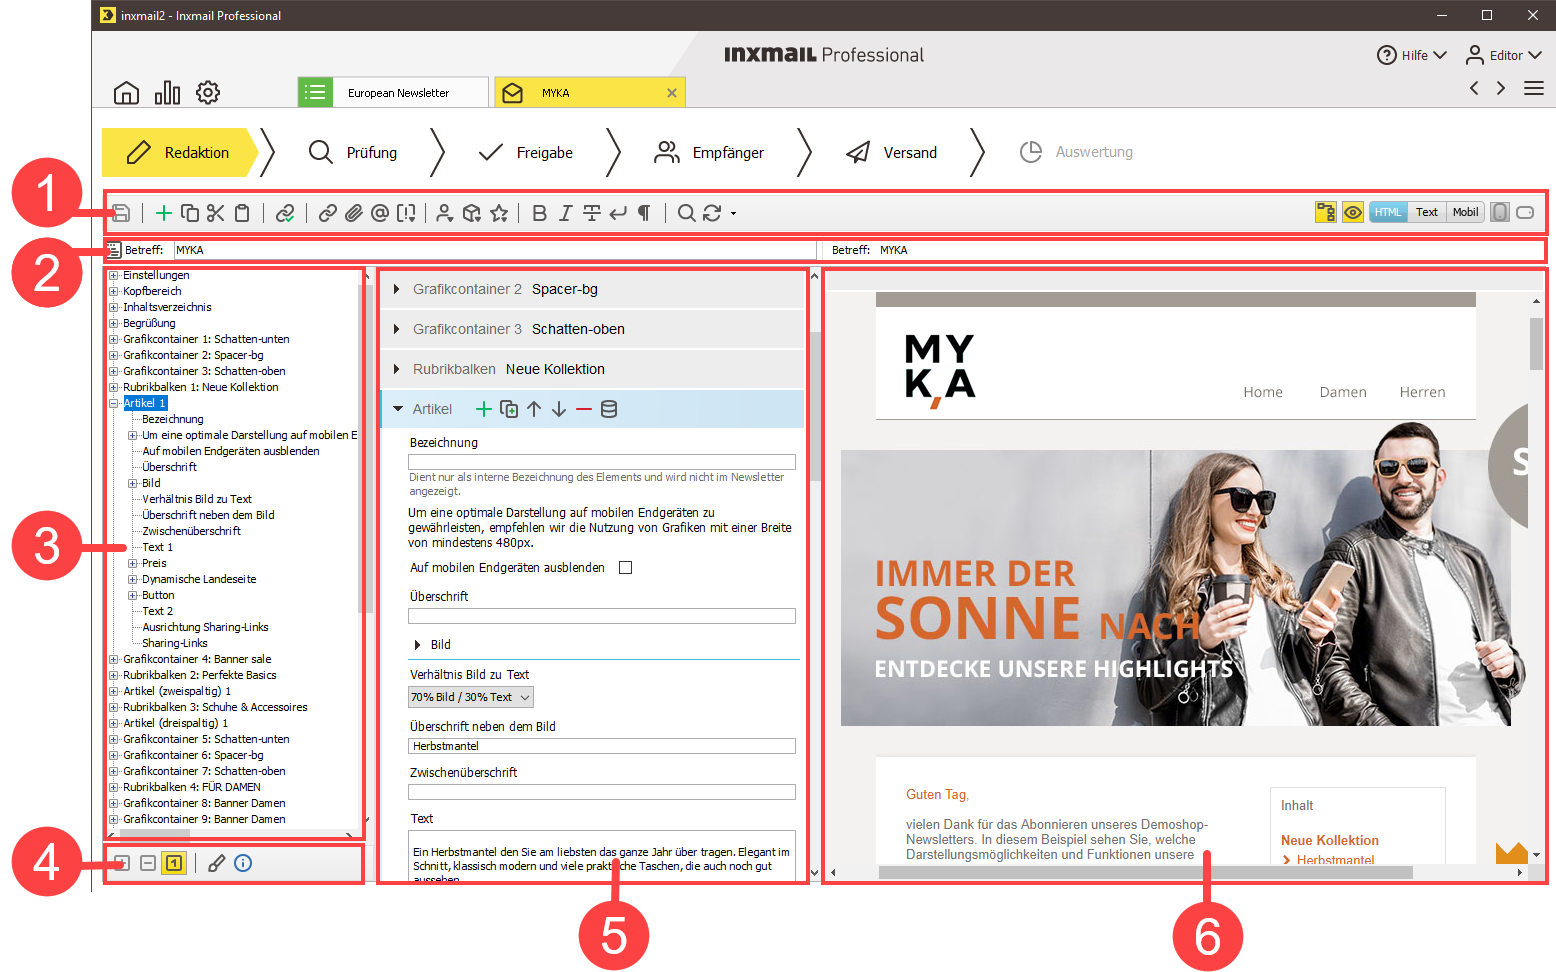
Task: Click the cube module icon in toolbar
Action: coord(472,213)
